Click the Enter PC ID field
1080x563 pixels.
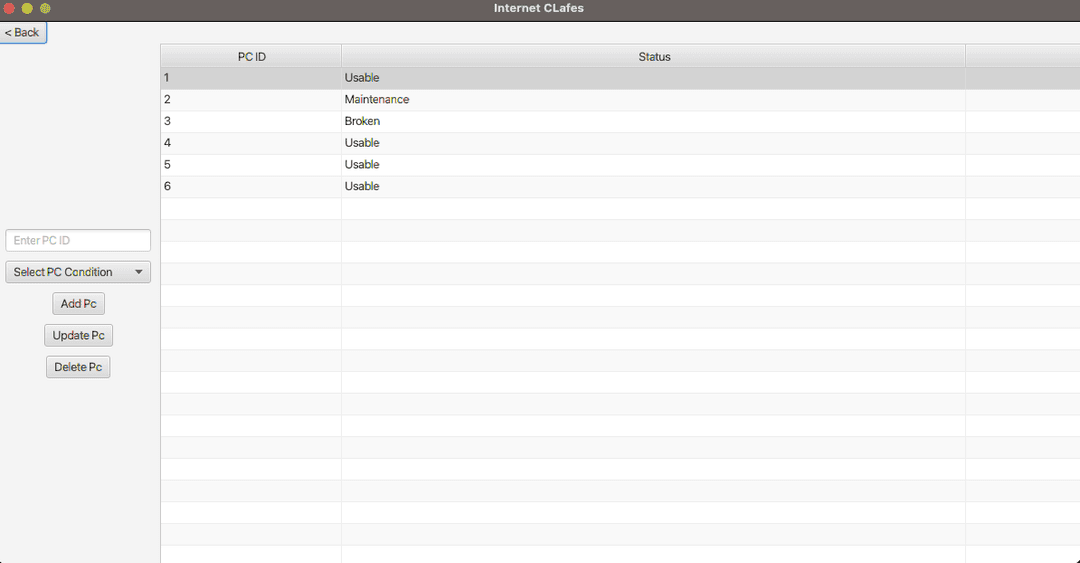coord(78,241)
